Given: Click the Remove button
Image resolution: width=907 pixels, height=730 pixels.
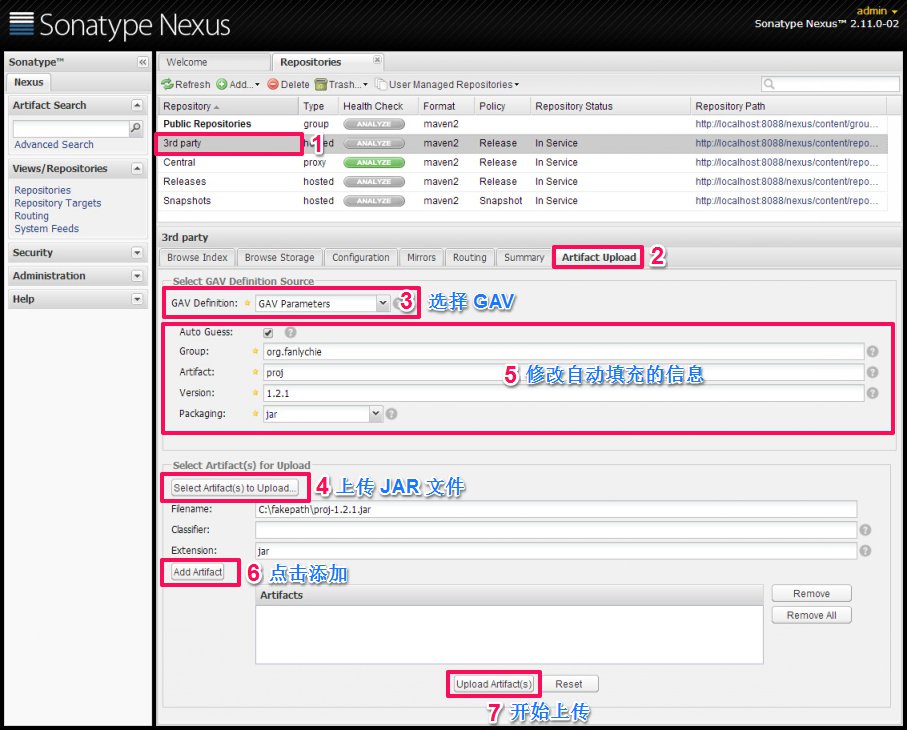Looking at the screenshot, I should (x=811, y=593).
